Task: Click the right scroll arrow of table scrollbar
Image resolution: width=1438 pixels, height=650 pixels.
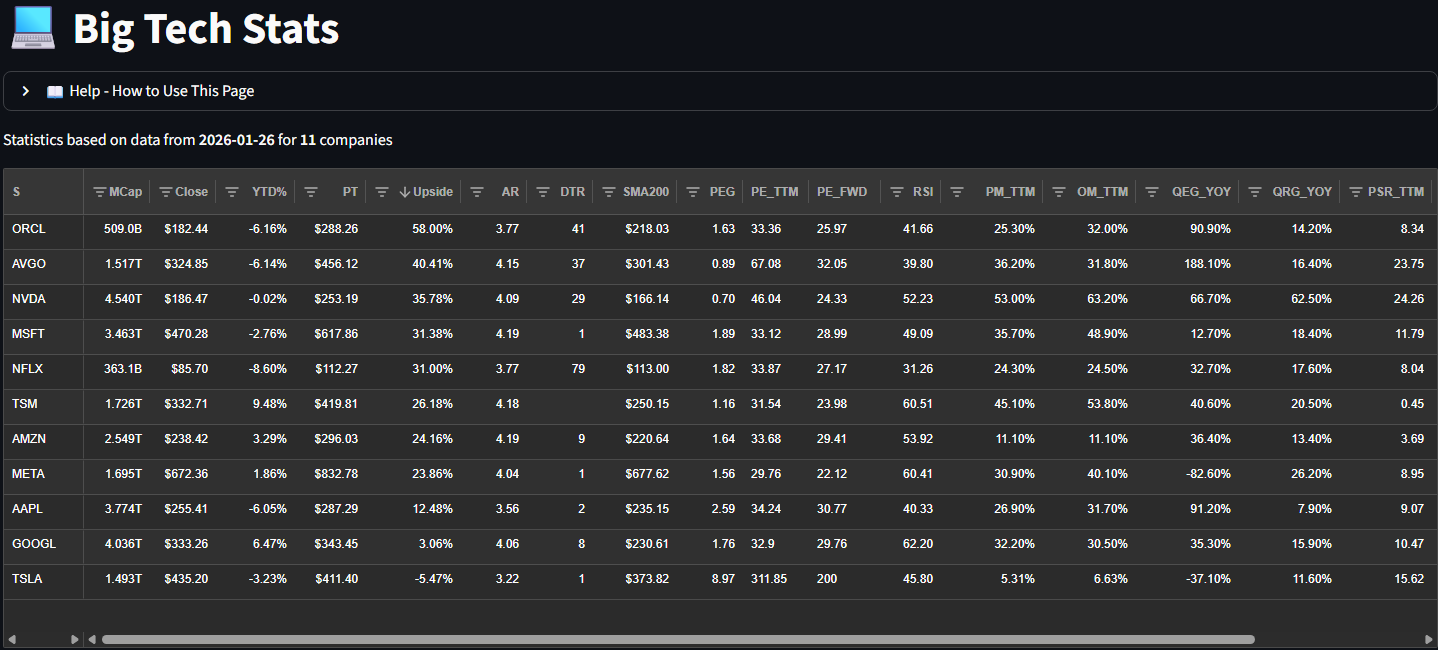Action: click(x=1430, y=639)
